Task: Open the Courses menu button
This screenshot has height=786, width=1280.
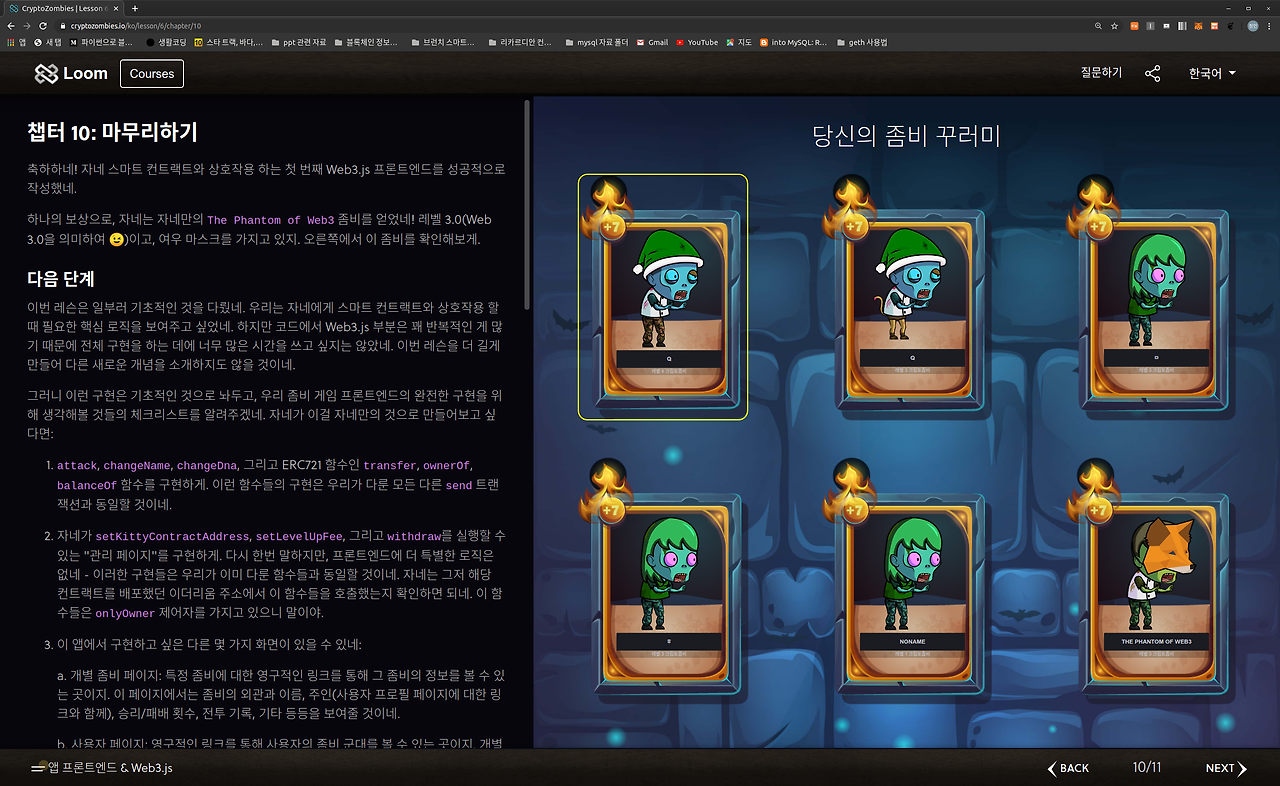Action: [x=152, y=73]
